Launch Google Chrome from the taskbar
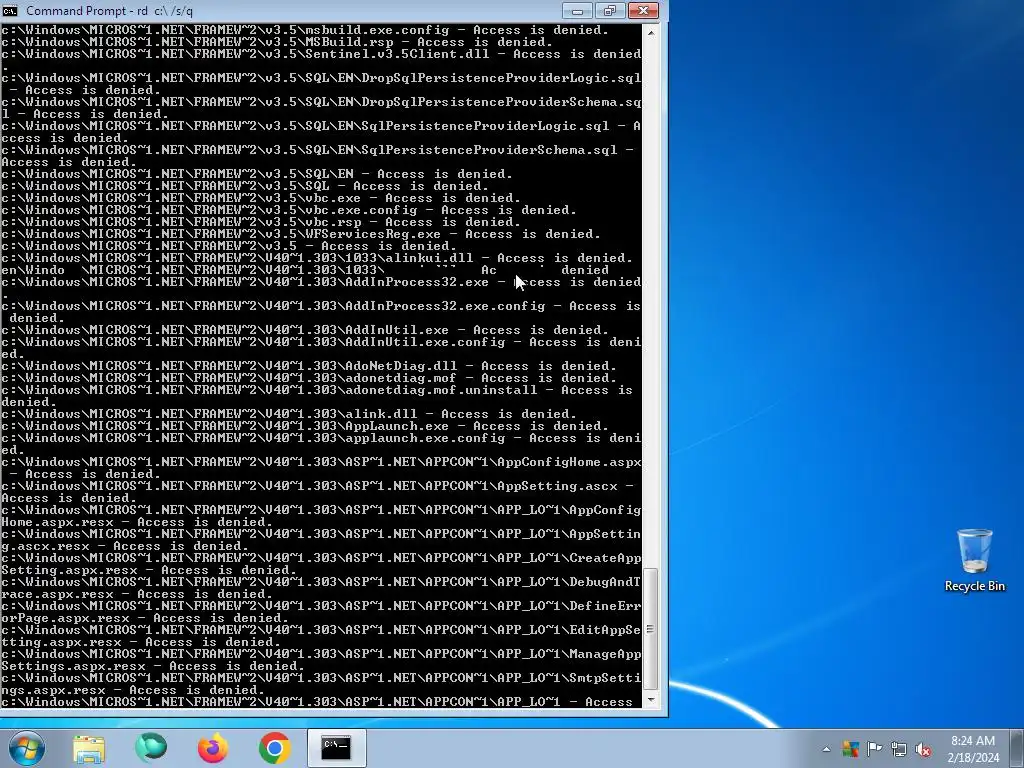This screenshot has width=1024, height=768. coord(274,748)
